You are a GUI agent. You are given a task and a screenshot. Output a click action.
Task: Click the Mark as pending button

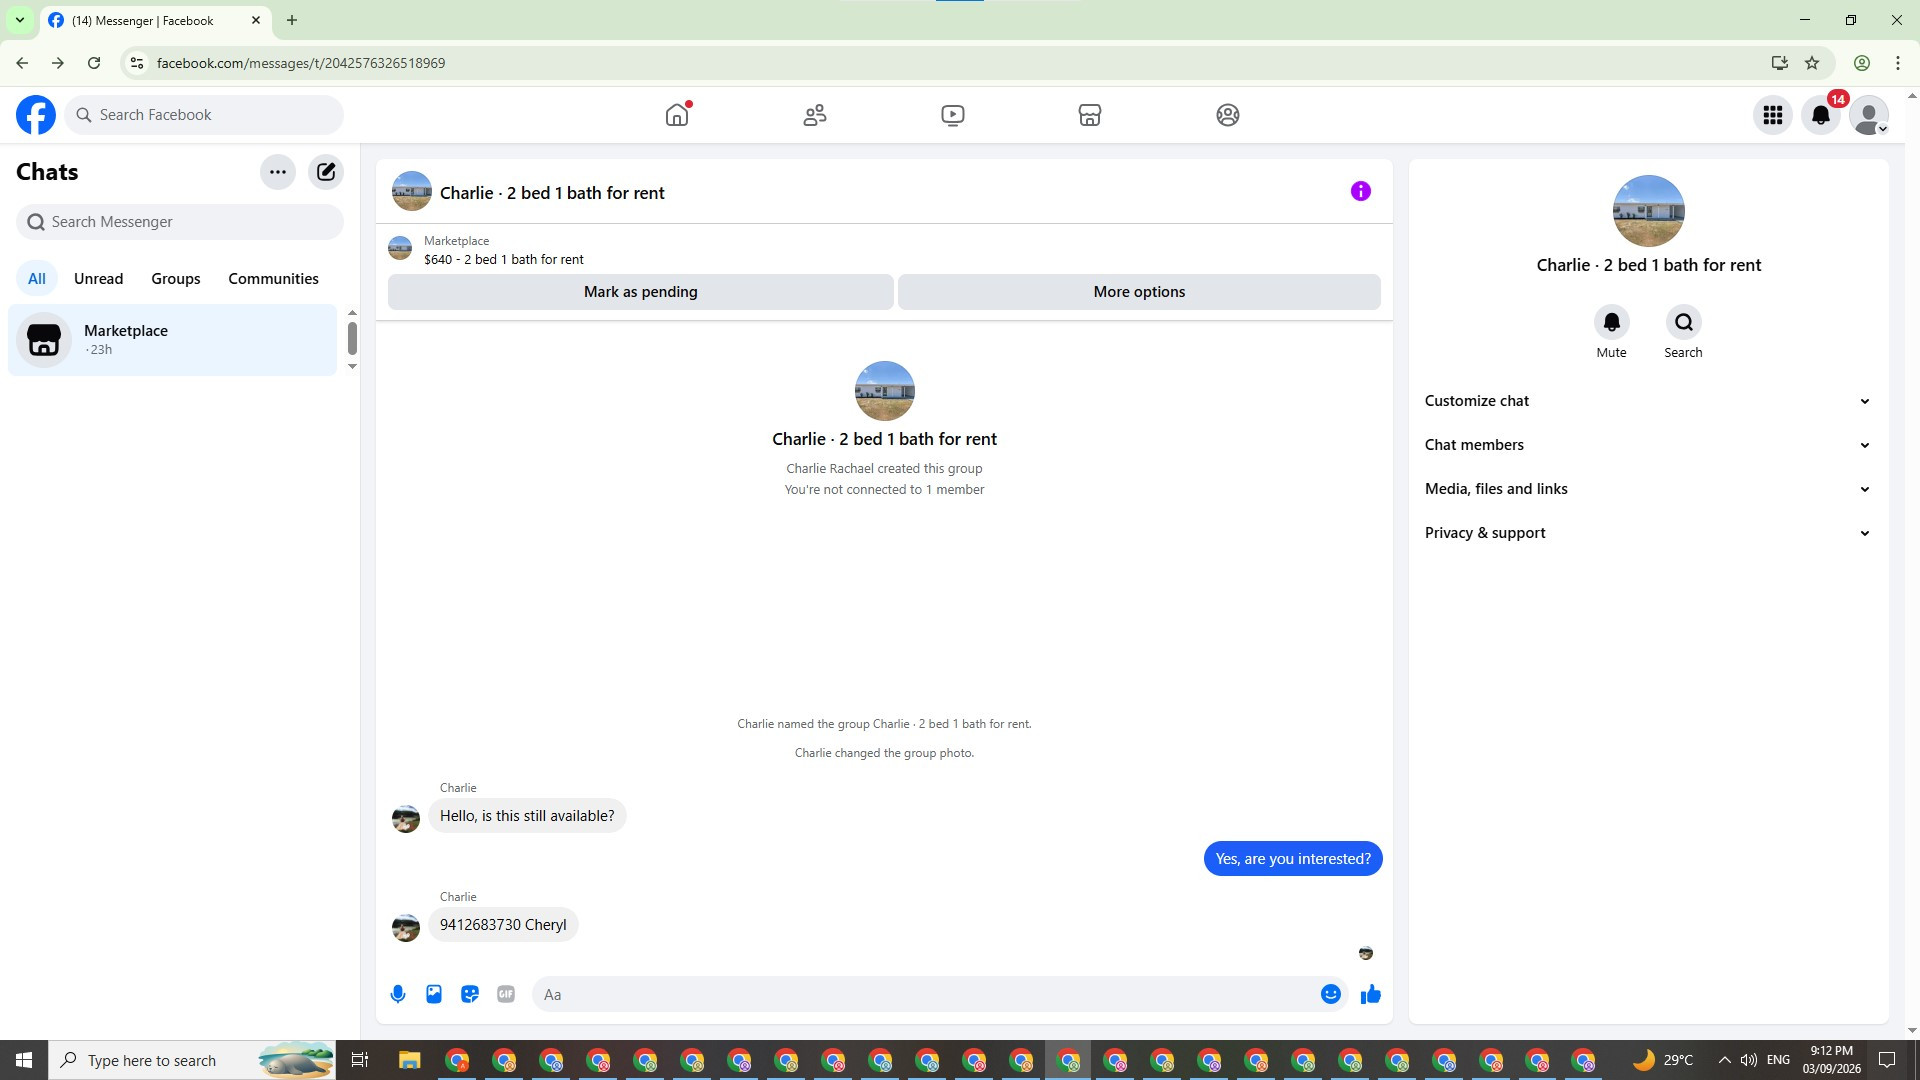(640, 292)
